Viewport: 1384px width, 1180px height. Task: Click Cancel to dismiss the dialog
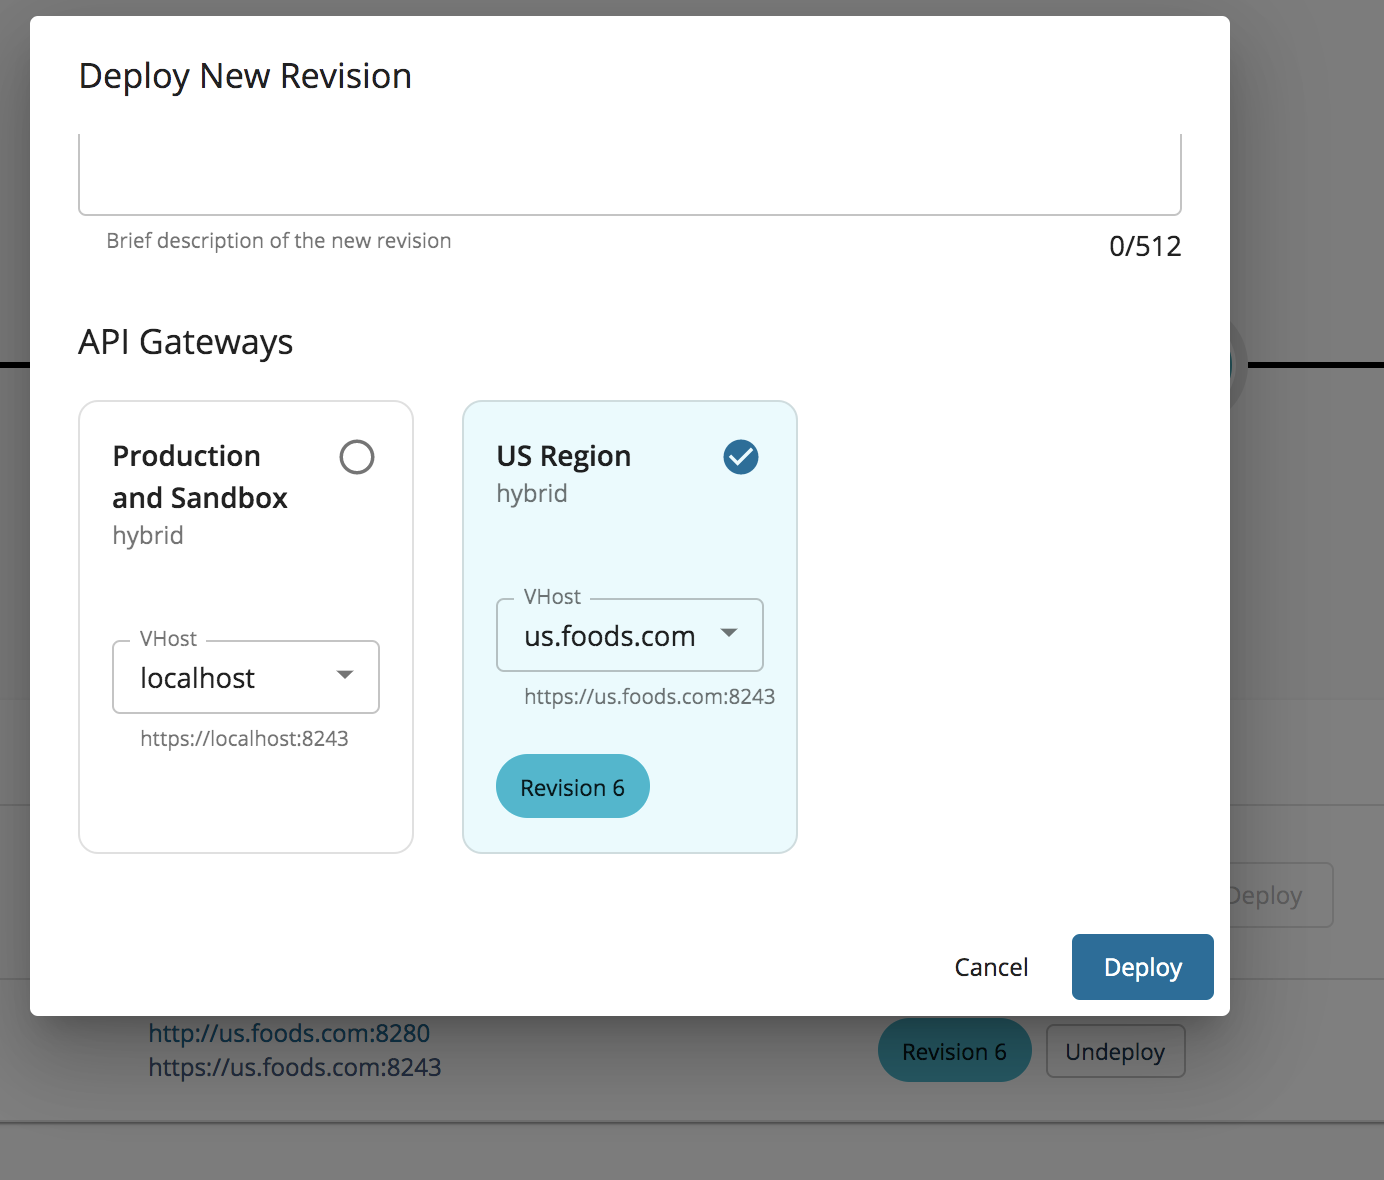tap(990, 966)
